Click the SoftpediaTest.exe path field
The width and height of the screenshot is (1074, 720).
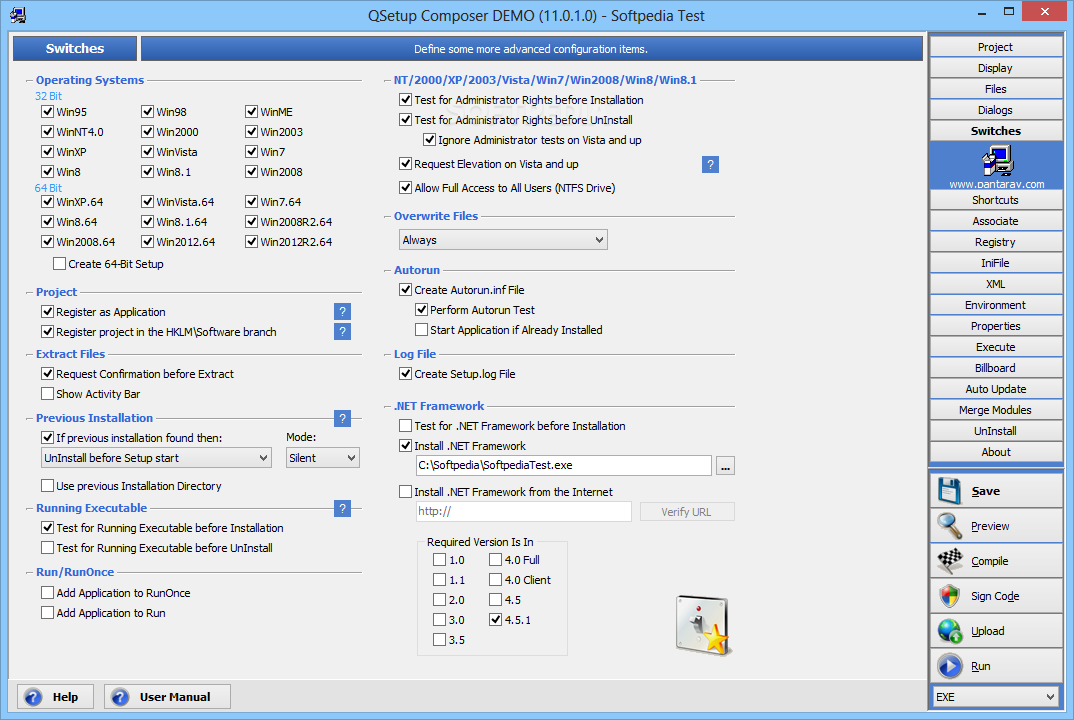point(563,465)
